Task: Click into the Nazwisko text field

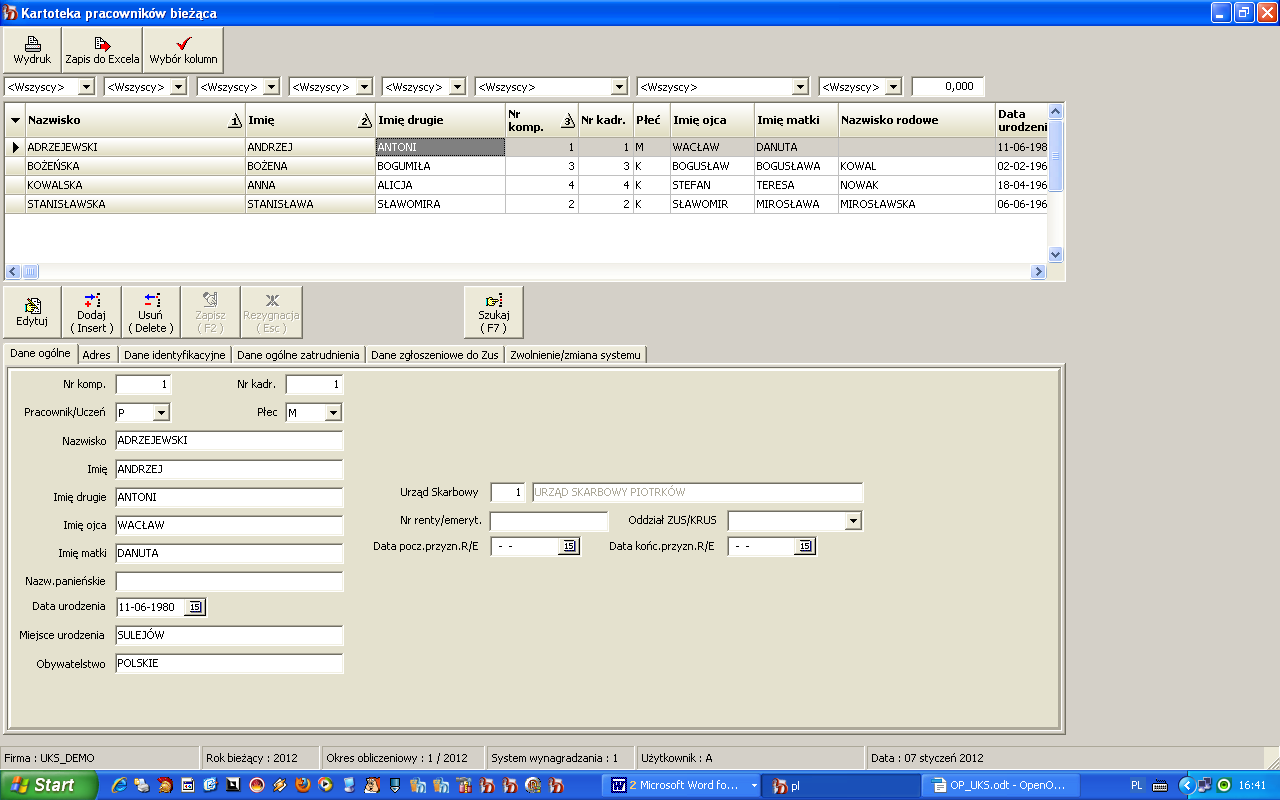Action: tap(229, 440)
